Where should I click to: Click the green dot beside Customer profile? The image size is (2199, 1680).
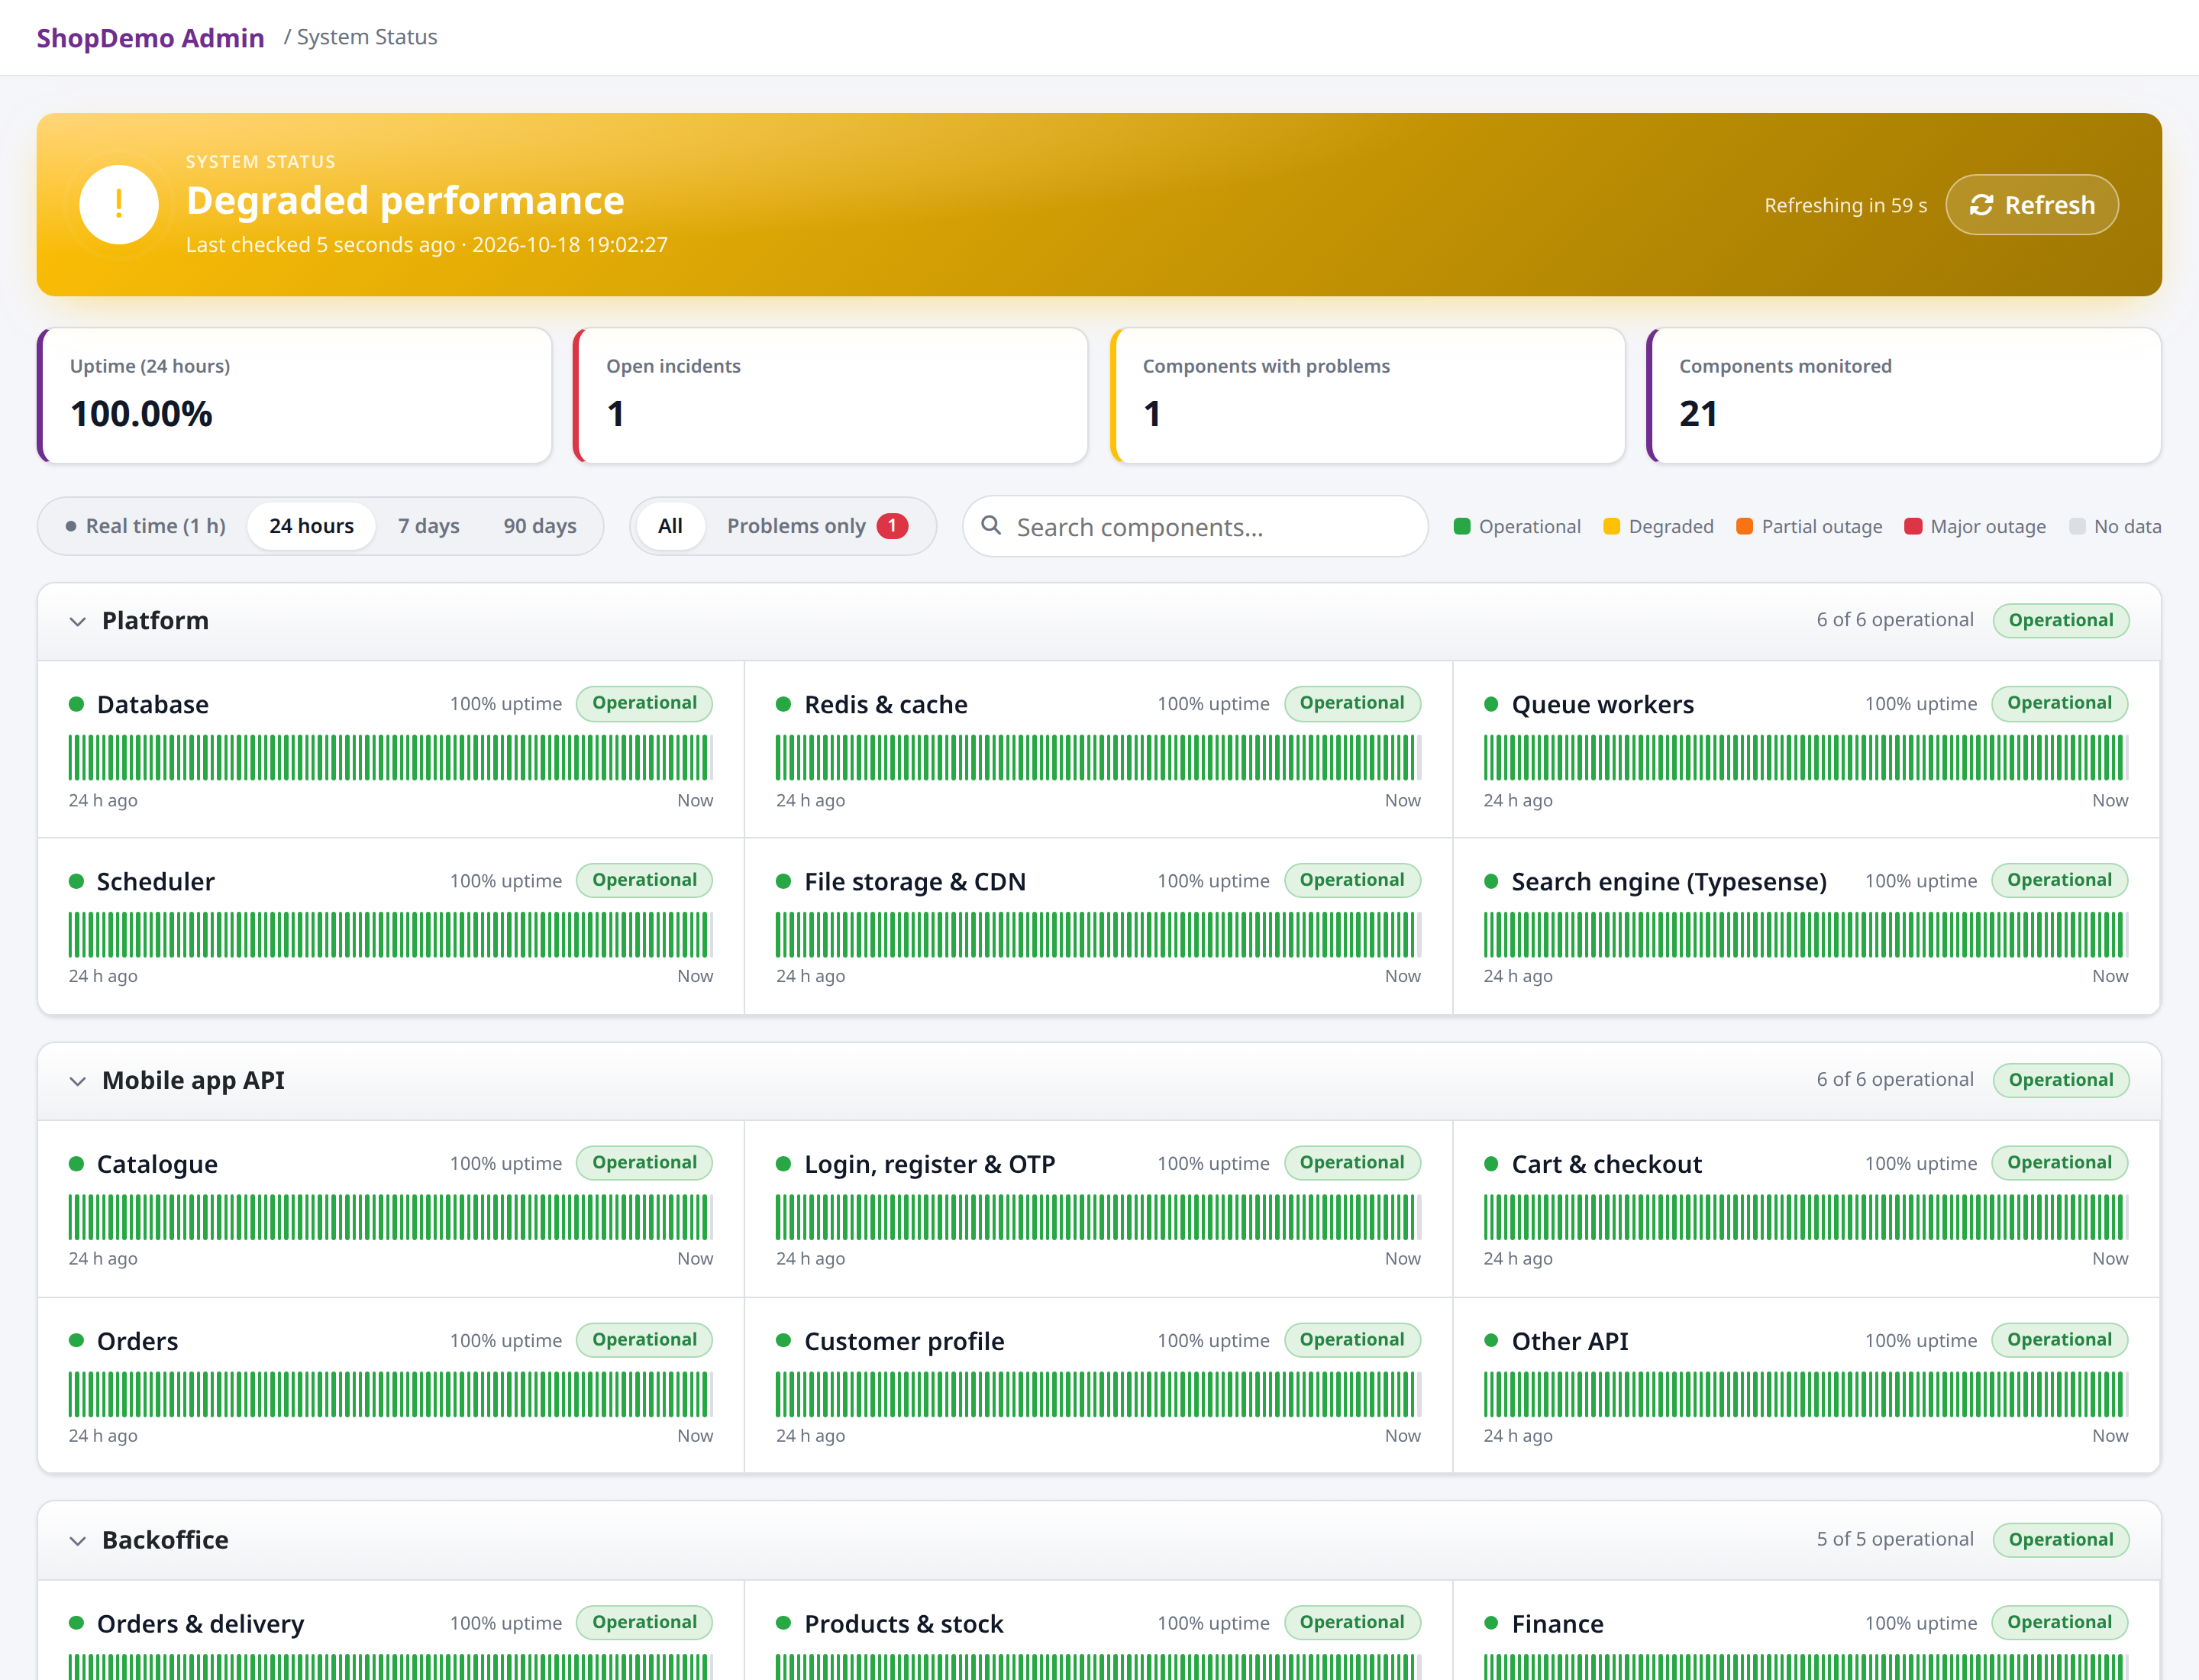point(784,1341)
